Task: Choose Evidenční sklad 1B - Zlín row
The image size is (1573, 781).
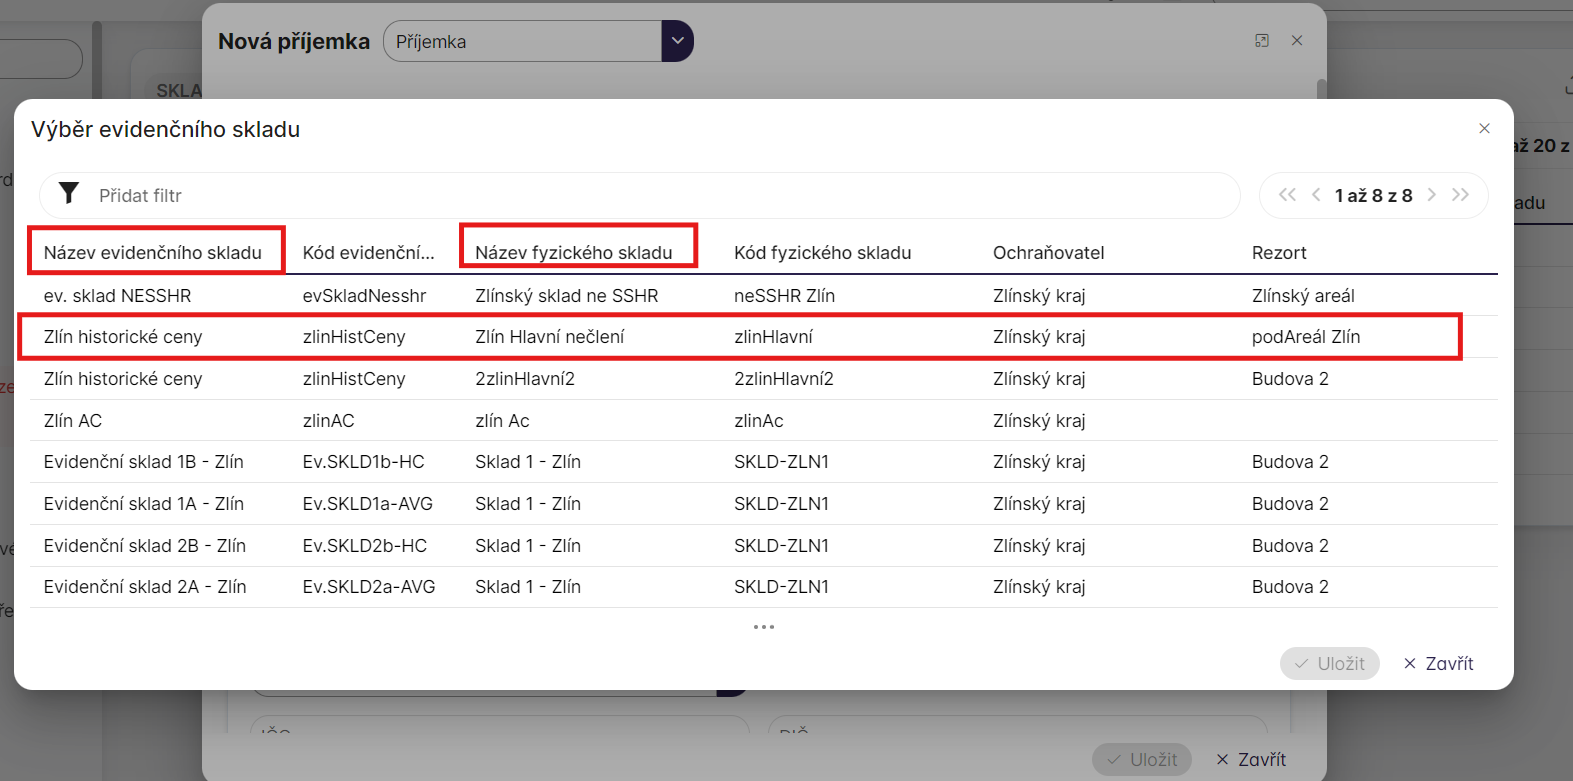Action: [x=740, y=462]
